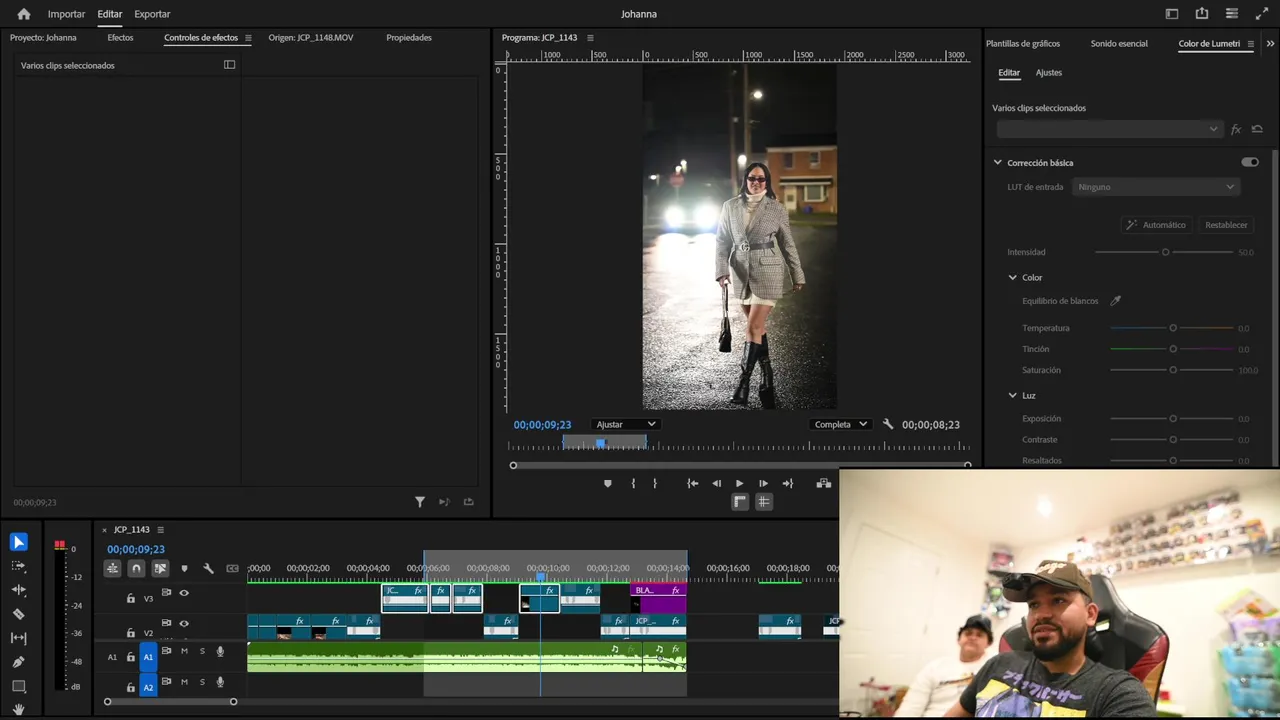Toggle snap magnet in timeline
Viewport: 1280px width, 720px height.
[136, 568]
